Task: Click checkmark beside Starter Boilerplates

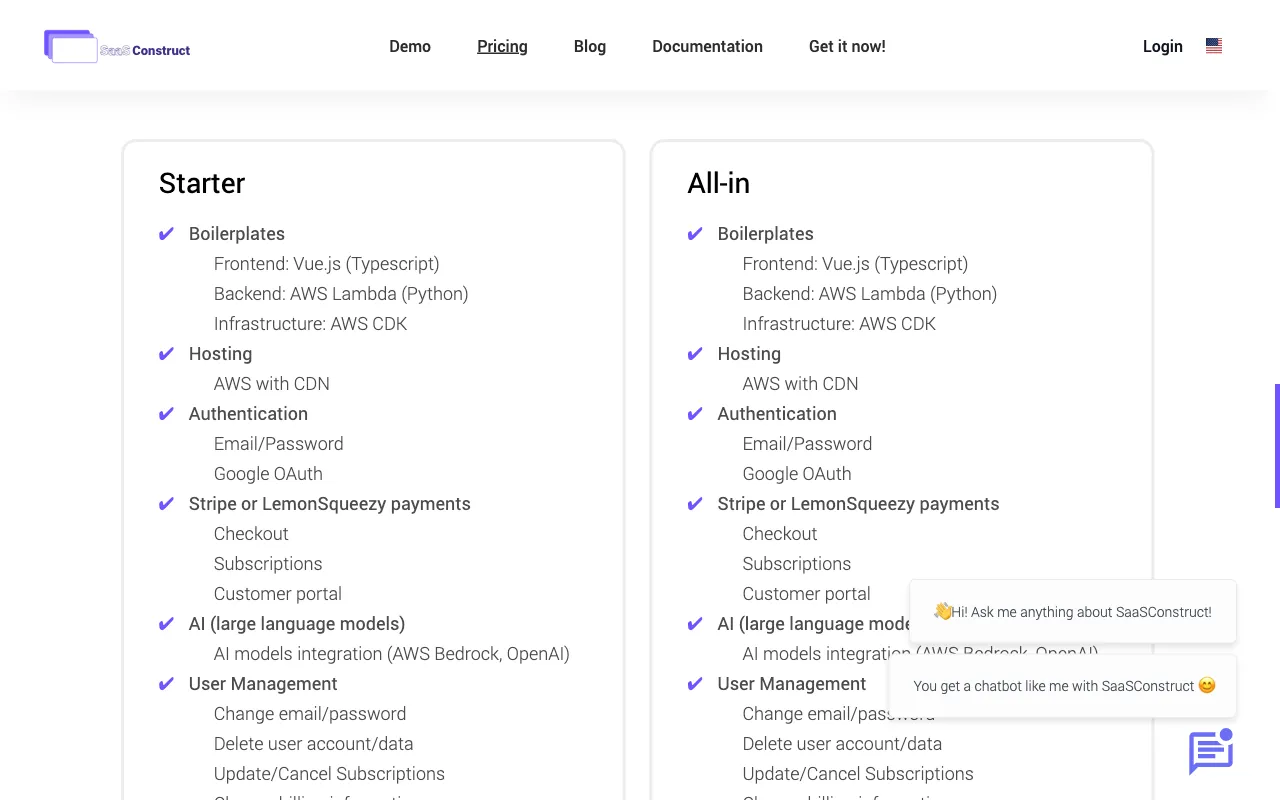Action: 166,234
